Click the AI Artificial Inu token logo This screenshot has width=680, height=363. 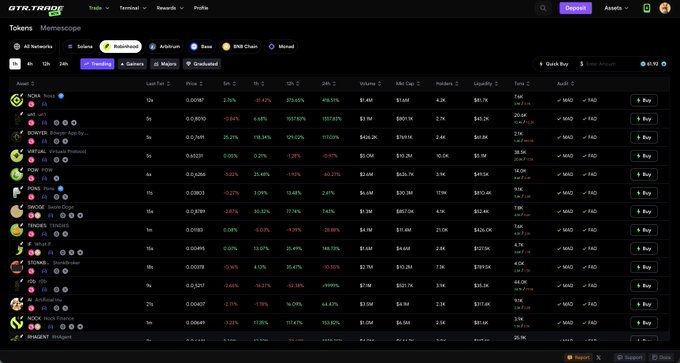point(16,304)
